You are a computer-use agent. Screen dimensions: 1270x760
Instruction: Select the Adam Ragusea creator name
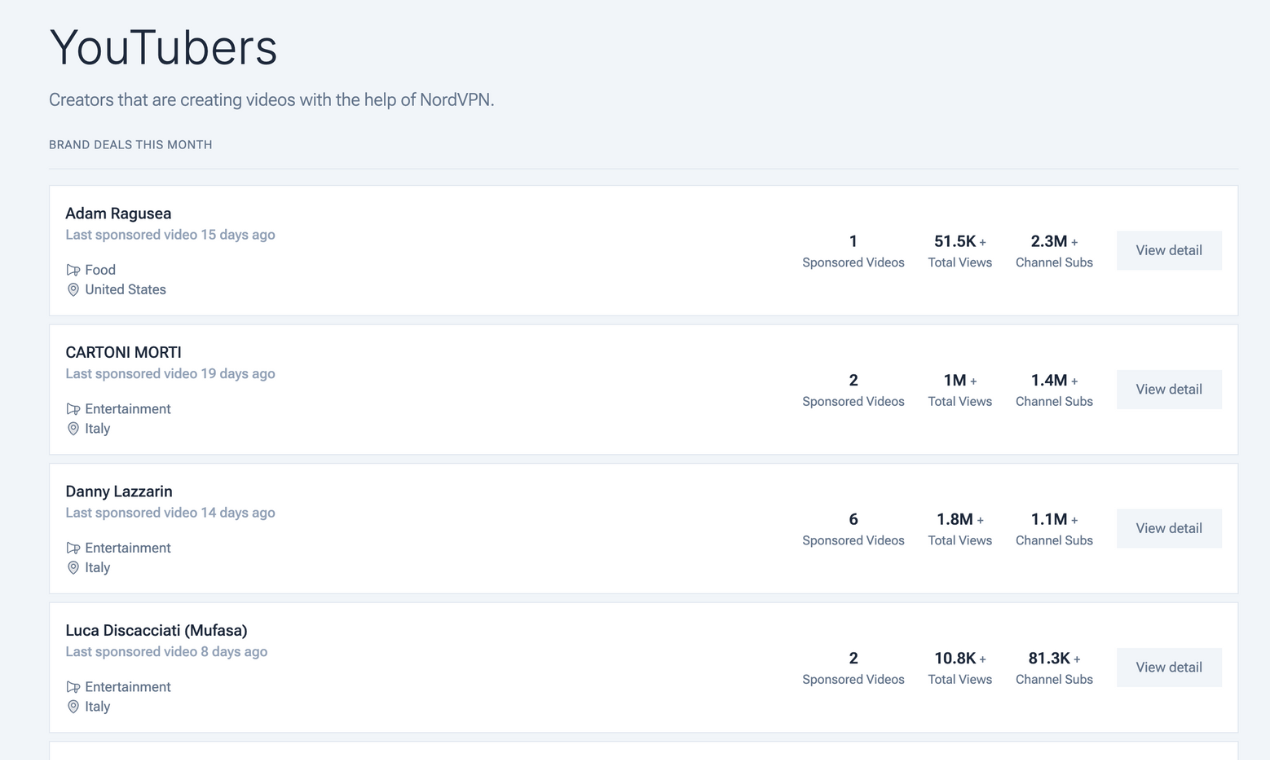118,213
